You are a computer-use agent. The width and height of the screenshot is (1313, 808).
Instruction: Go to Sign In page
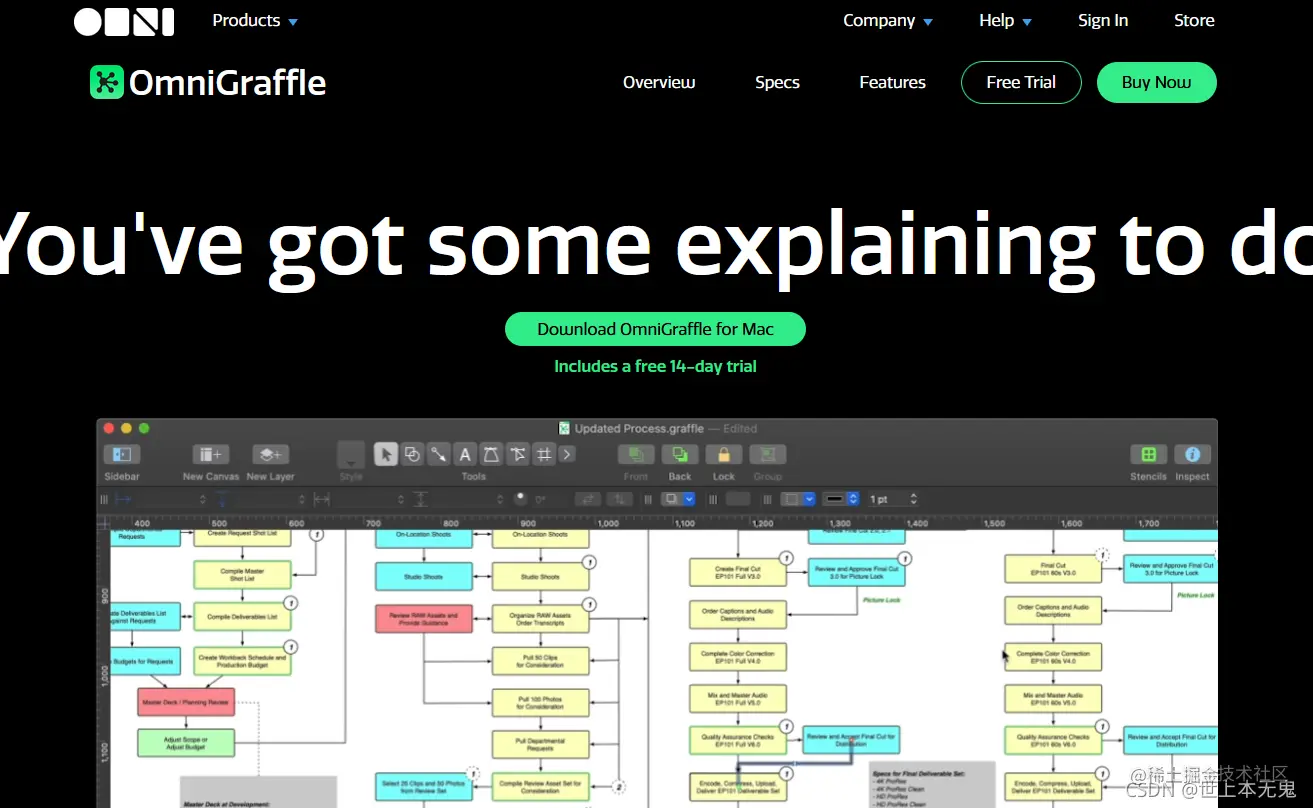[x=1103, y=20]
